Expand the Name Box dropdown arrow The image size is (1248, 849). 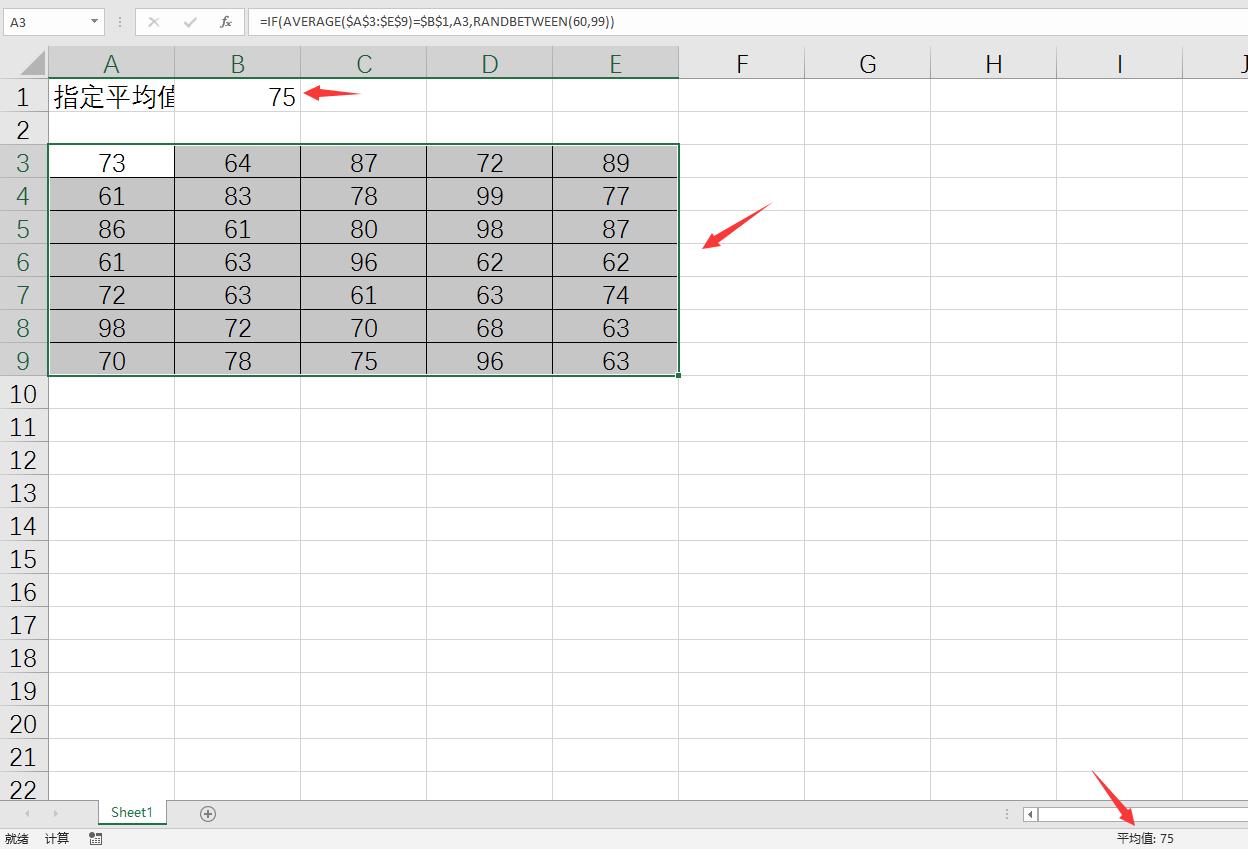click(x=95, y=21)
